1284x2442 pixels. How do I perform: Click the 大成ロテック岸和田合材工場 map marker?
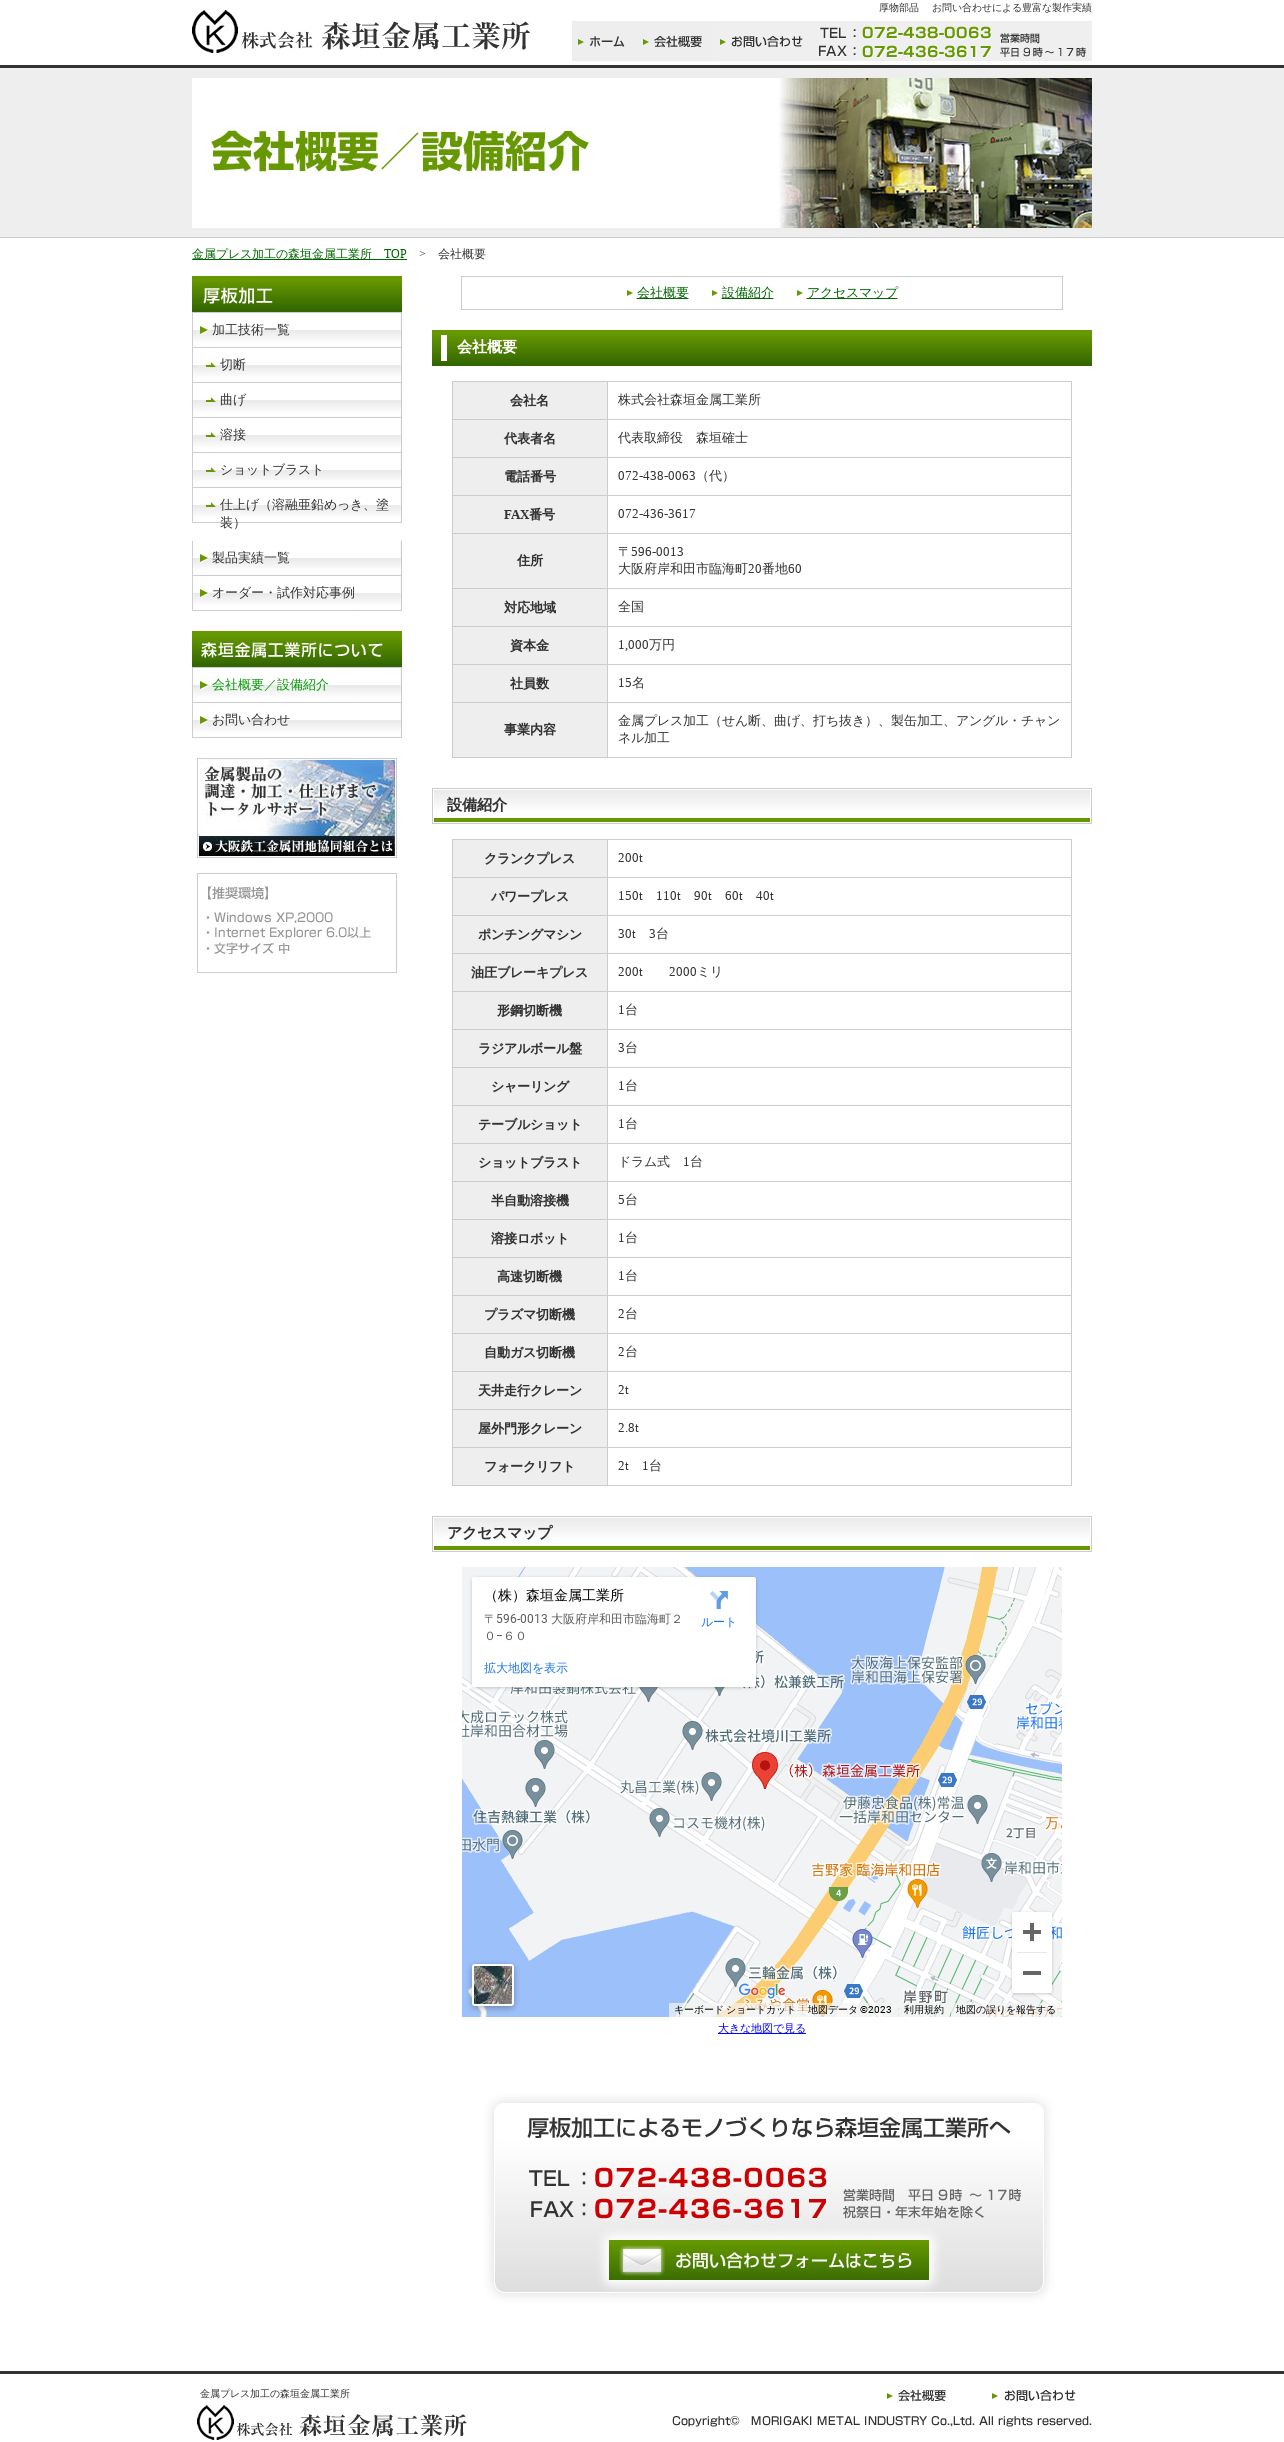tap(544, 1753)
